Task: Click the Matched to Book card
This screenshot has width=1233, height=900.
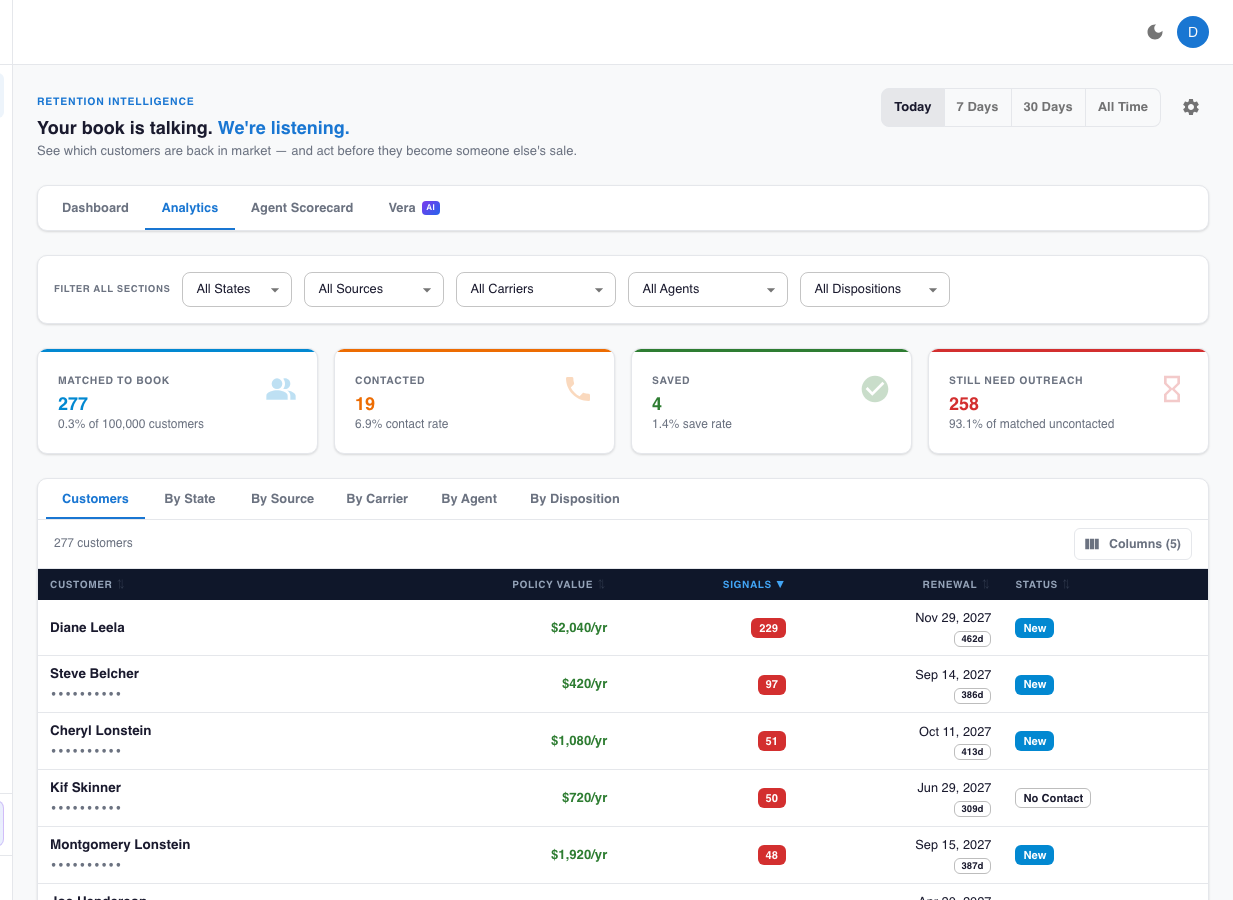Action: point(177,401)
